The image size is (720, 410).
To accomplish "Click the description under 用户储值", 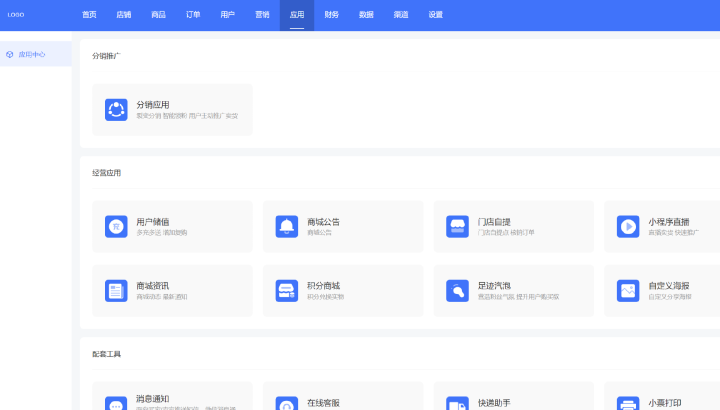I will 162,233.
